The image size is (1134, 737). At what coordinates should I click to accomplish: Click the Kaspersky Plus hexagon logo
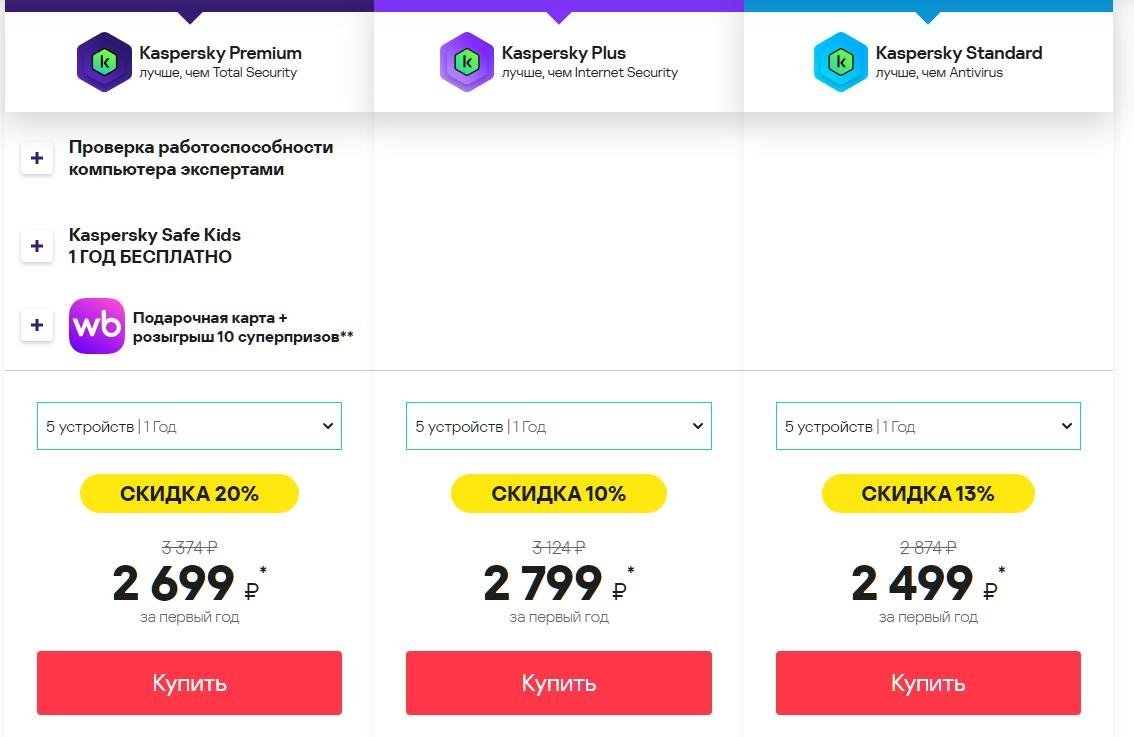pos(466,62)
